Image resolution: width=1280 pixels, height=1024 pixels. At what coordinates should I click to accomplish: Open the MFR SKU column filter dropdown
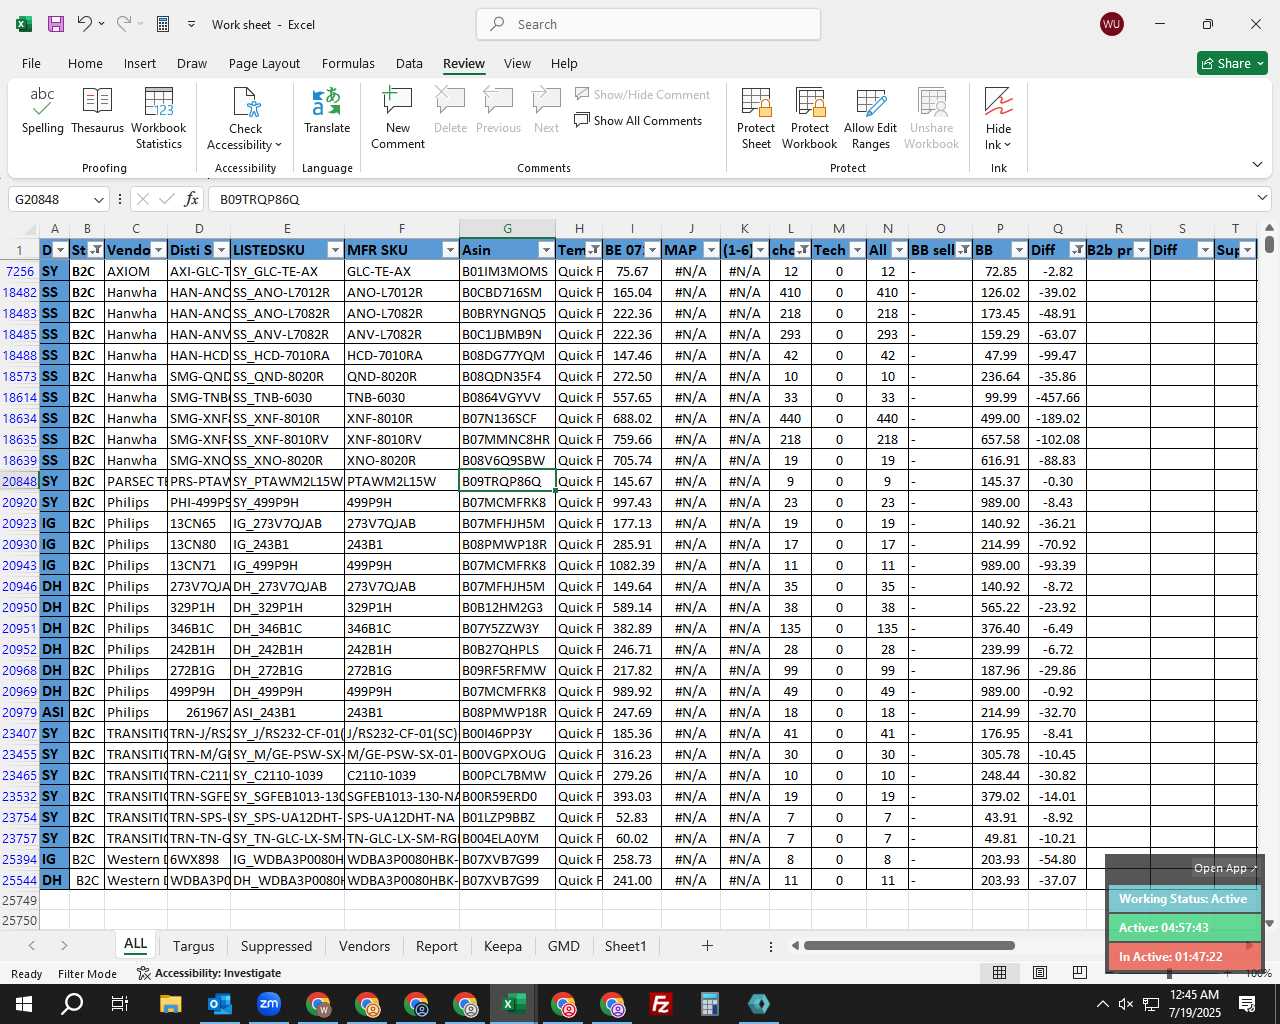(450, 250)
